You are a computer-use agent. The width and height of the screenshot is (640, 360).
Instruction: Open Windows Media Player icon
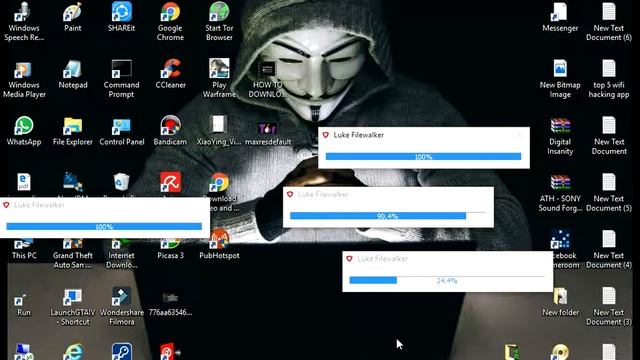click(24, 79)
